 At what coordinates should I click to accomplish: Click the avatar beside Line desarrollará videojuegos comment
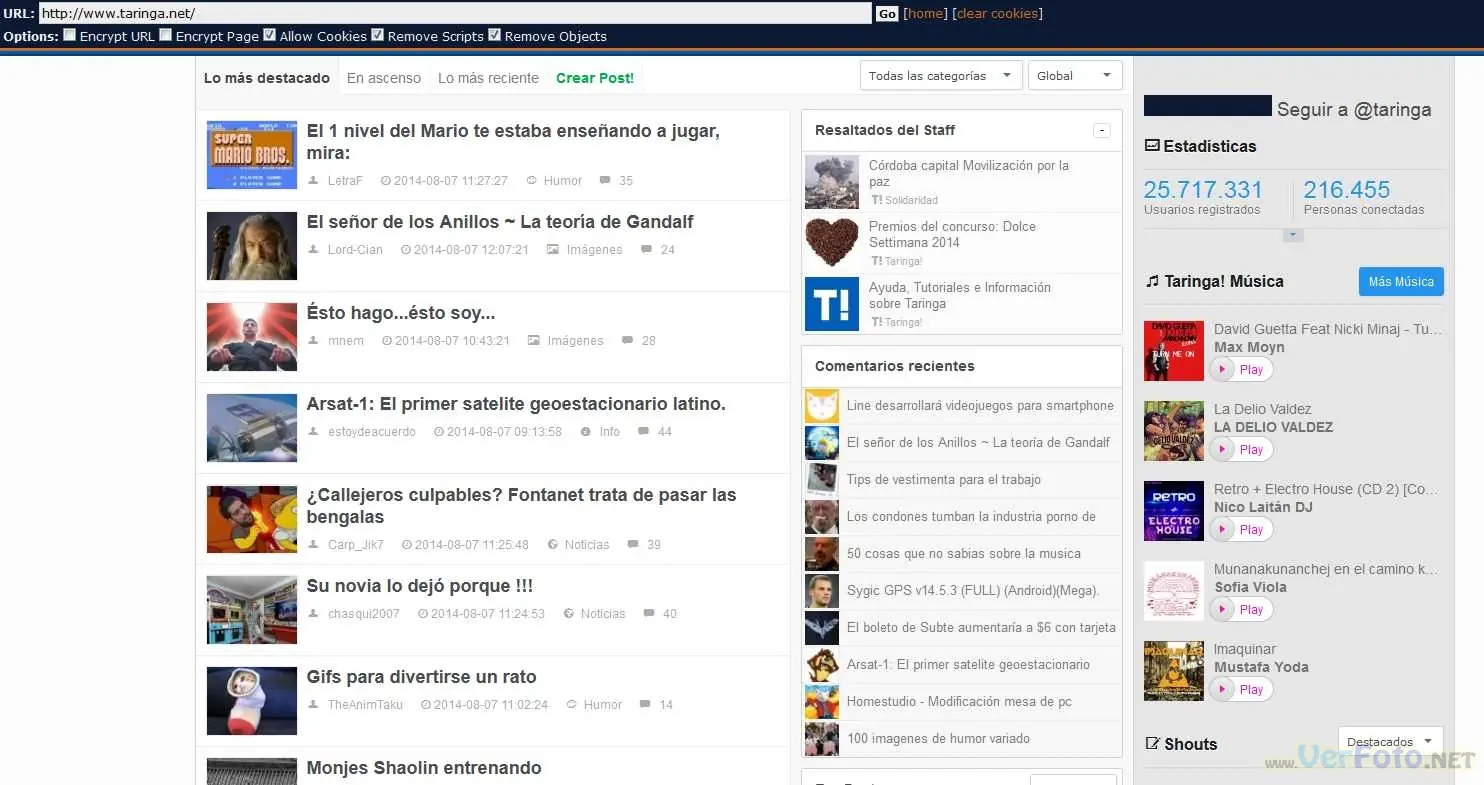tap(822, 406)
